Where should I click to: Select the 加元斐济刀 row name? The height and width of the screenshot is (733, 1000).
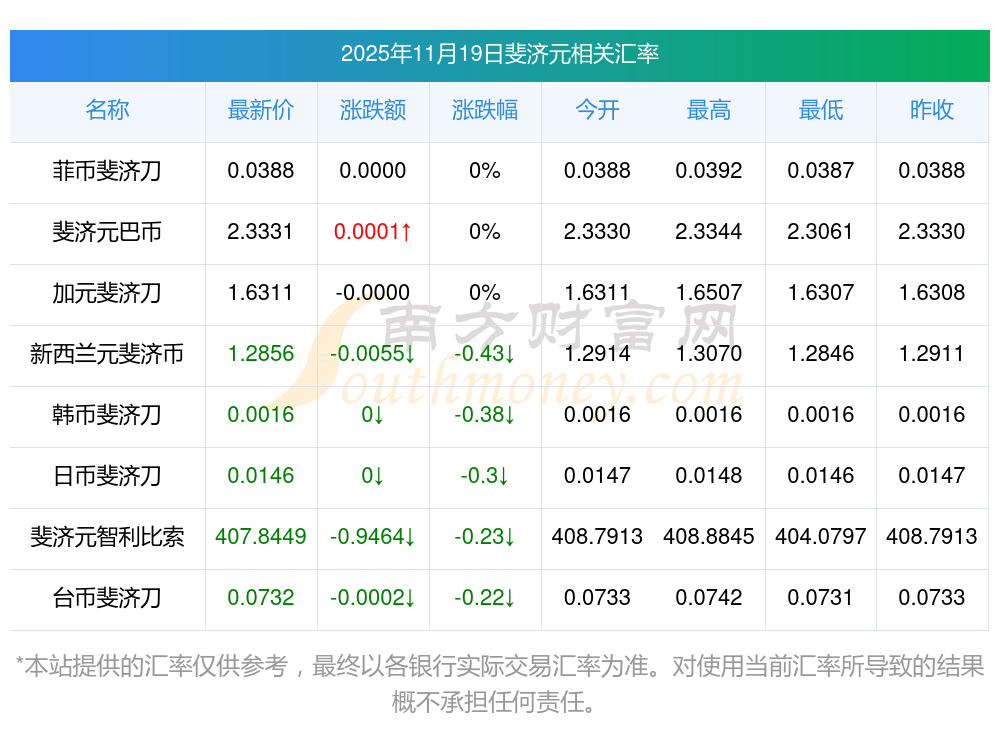[x=107, y=293]
